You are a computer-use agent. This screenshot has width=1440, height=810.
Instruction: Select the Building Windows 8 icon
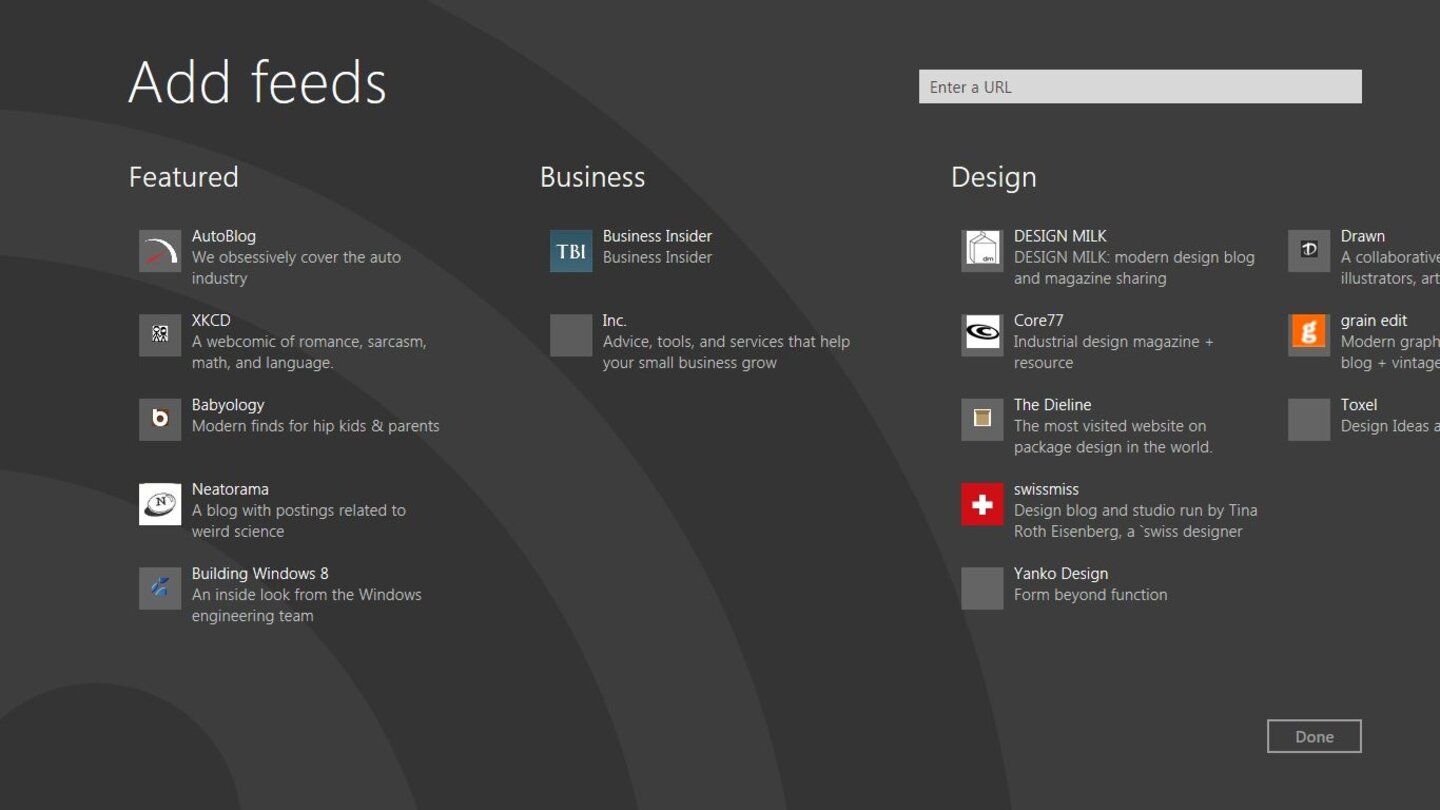[160, 588]
